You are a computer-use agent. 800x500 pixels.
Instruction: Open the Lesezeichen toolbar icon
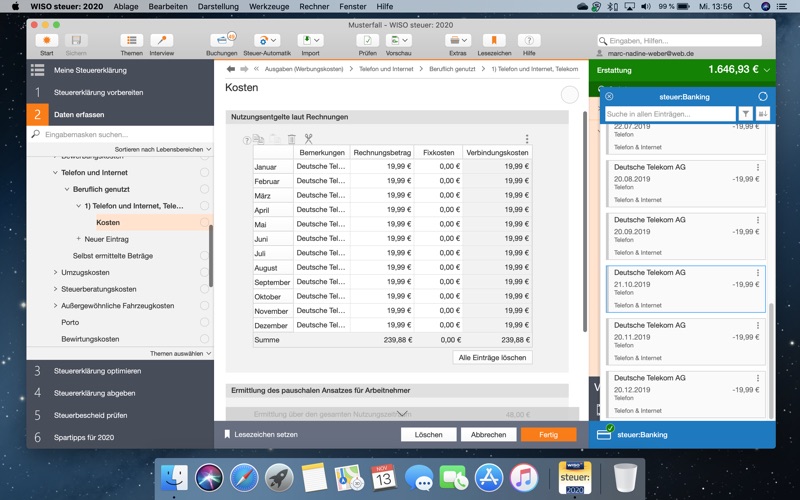click(x=494, y=40)
